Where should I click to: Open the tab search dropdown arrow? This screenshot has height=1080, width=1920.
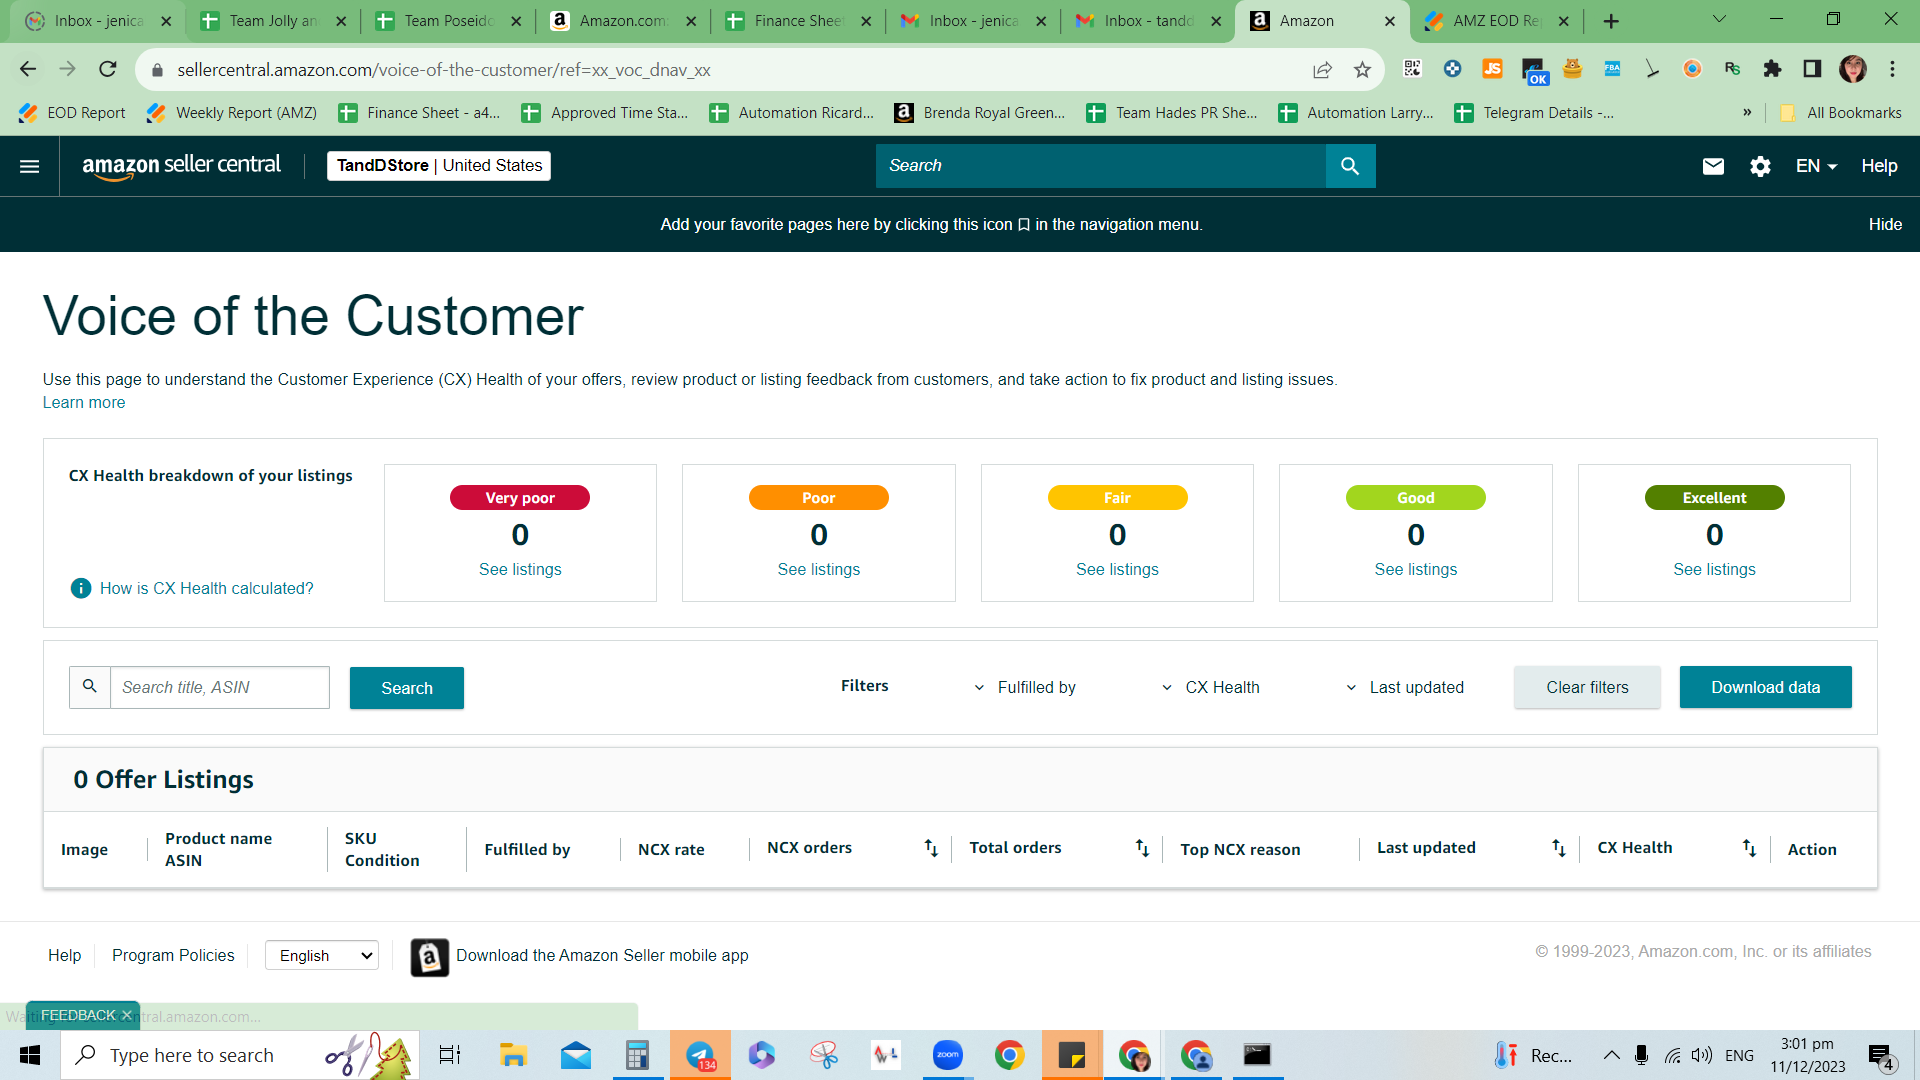pos(1719,19)
